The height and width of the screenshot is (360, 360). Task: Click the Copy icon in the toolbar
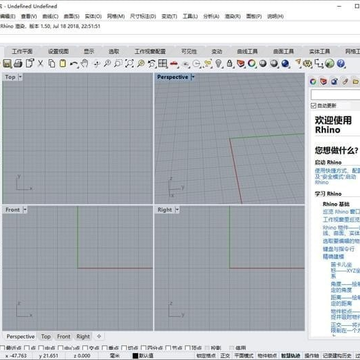52,63
